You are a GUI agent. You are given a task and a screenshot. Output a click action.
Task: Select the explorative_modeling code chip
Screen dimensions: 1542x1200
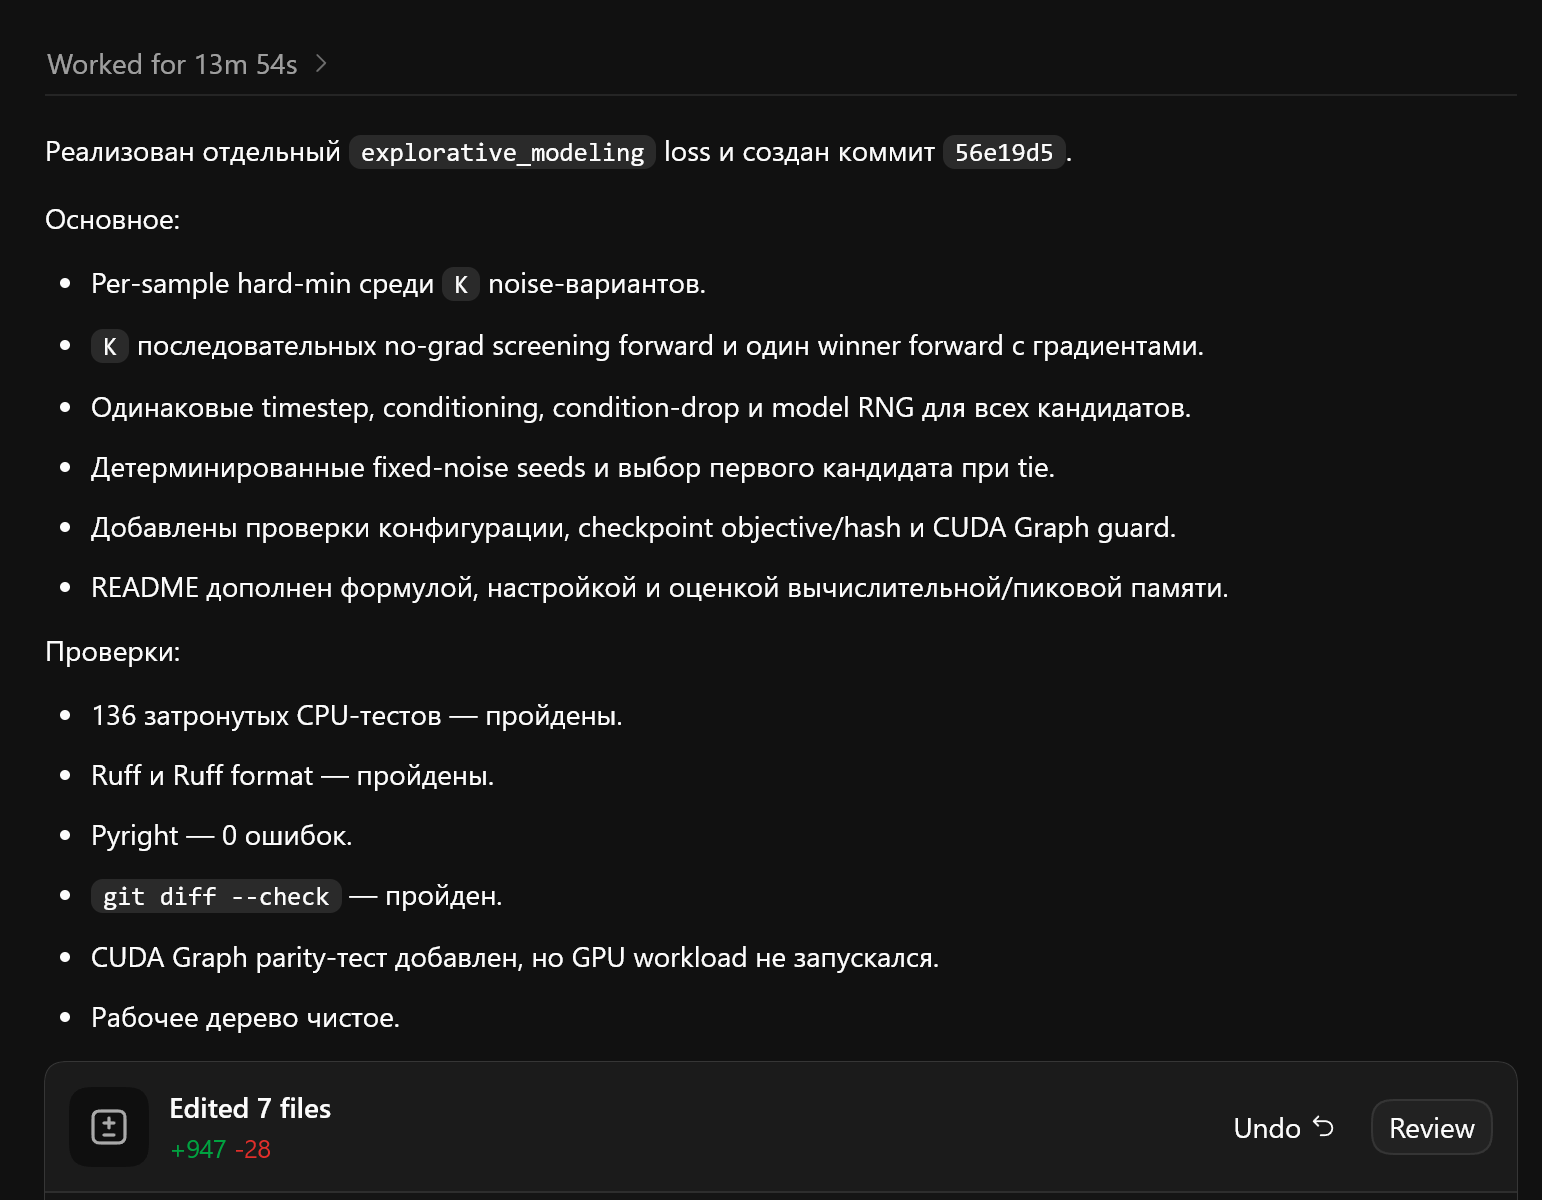click(x=502, y=152)
